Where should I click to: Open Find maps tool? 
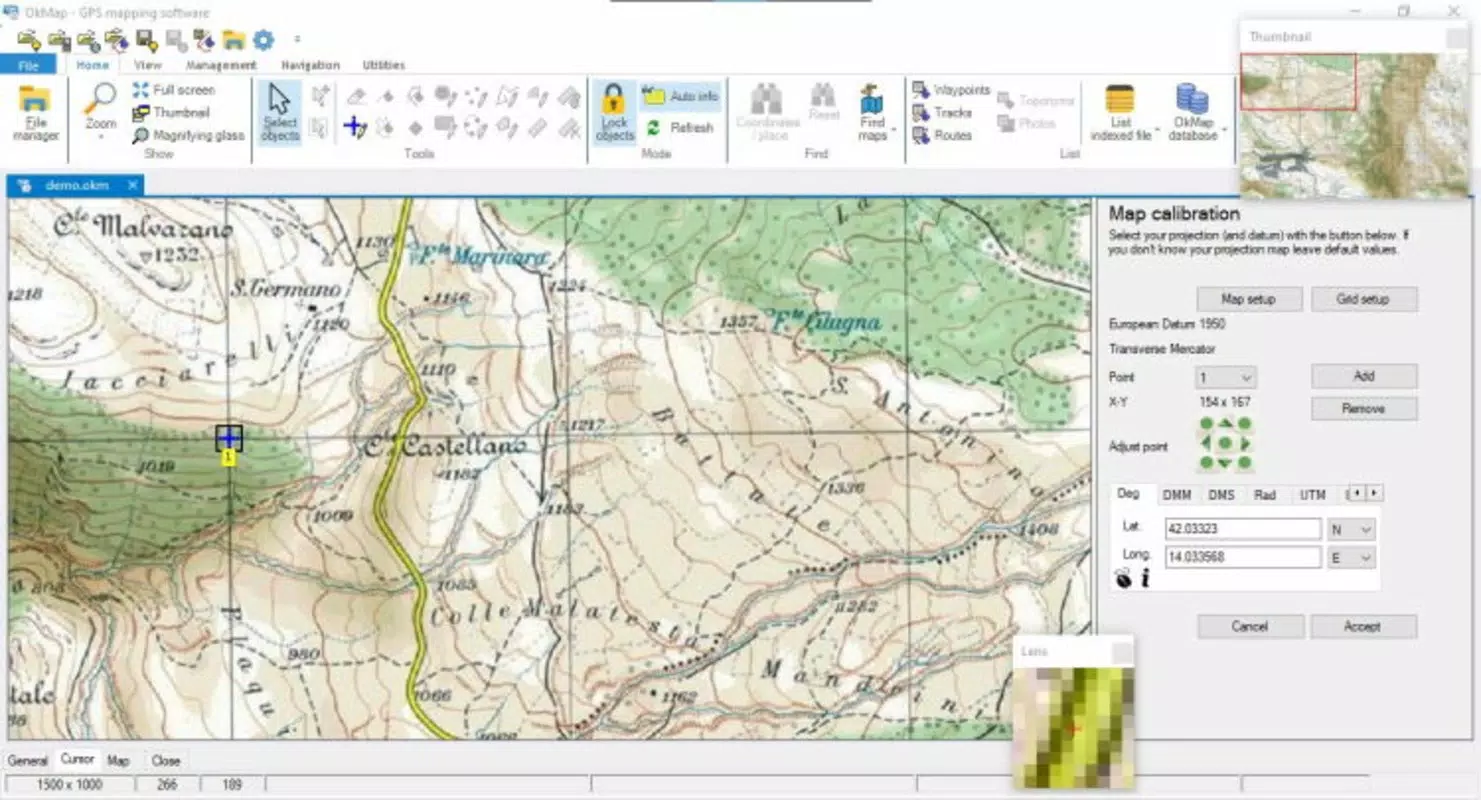tap(872, 113)
